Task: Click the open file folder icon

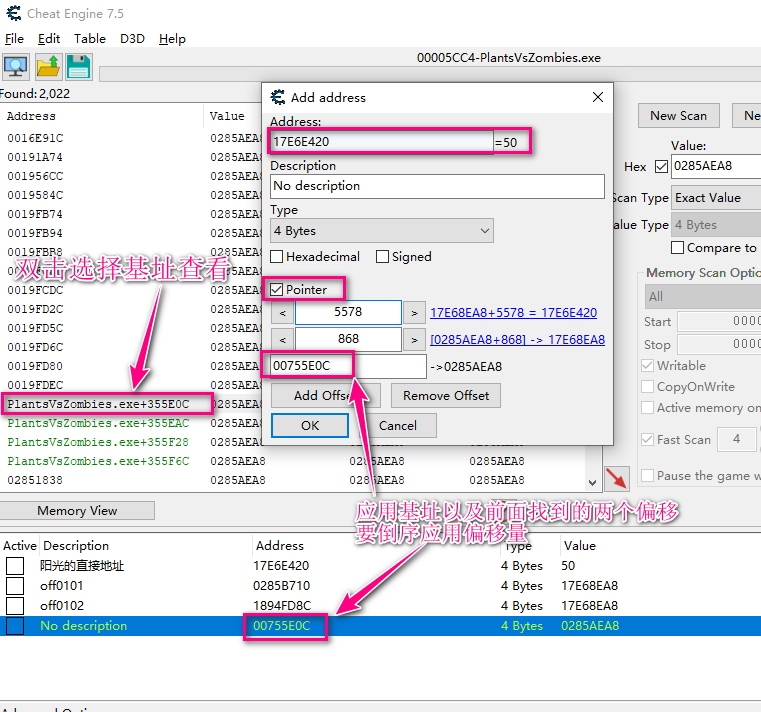Action: point(48,67)
